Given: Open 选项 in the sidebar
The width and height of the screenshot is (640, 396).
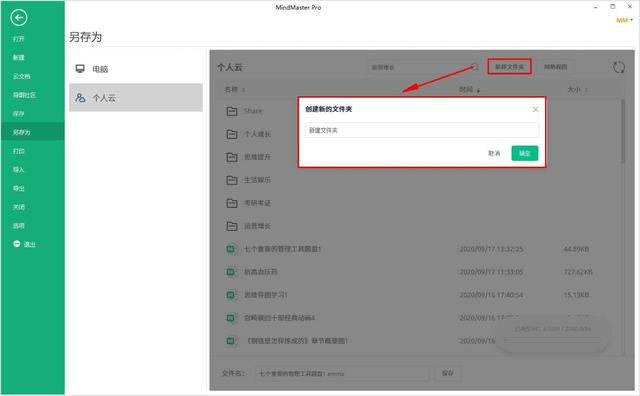Looking at the screenshot, I should click(18, 226).
